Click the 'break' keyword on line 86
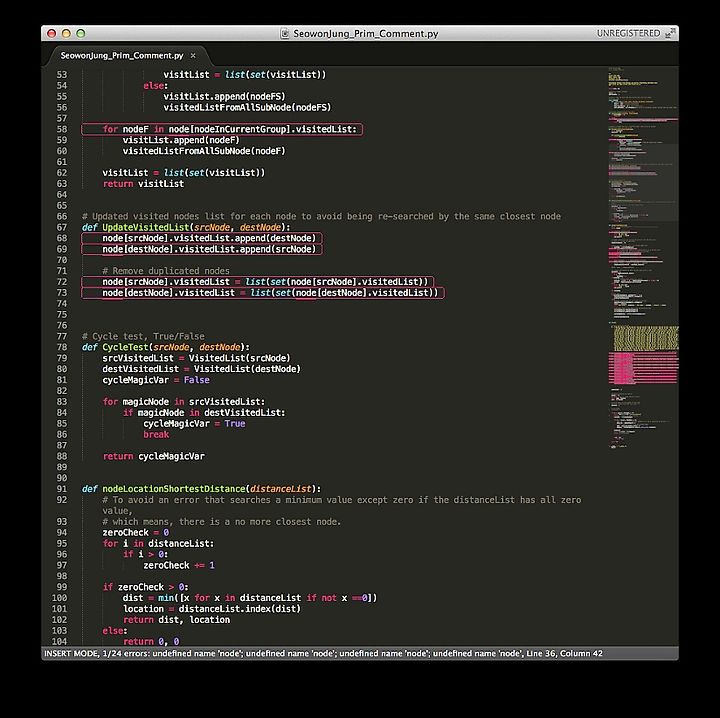Viewport: 720px width, 718px height. pyautogui.click(x=156, y=434)
